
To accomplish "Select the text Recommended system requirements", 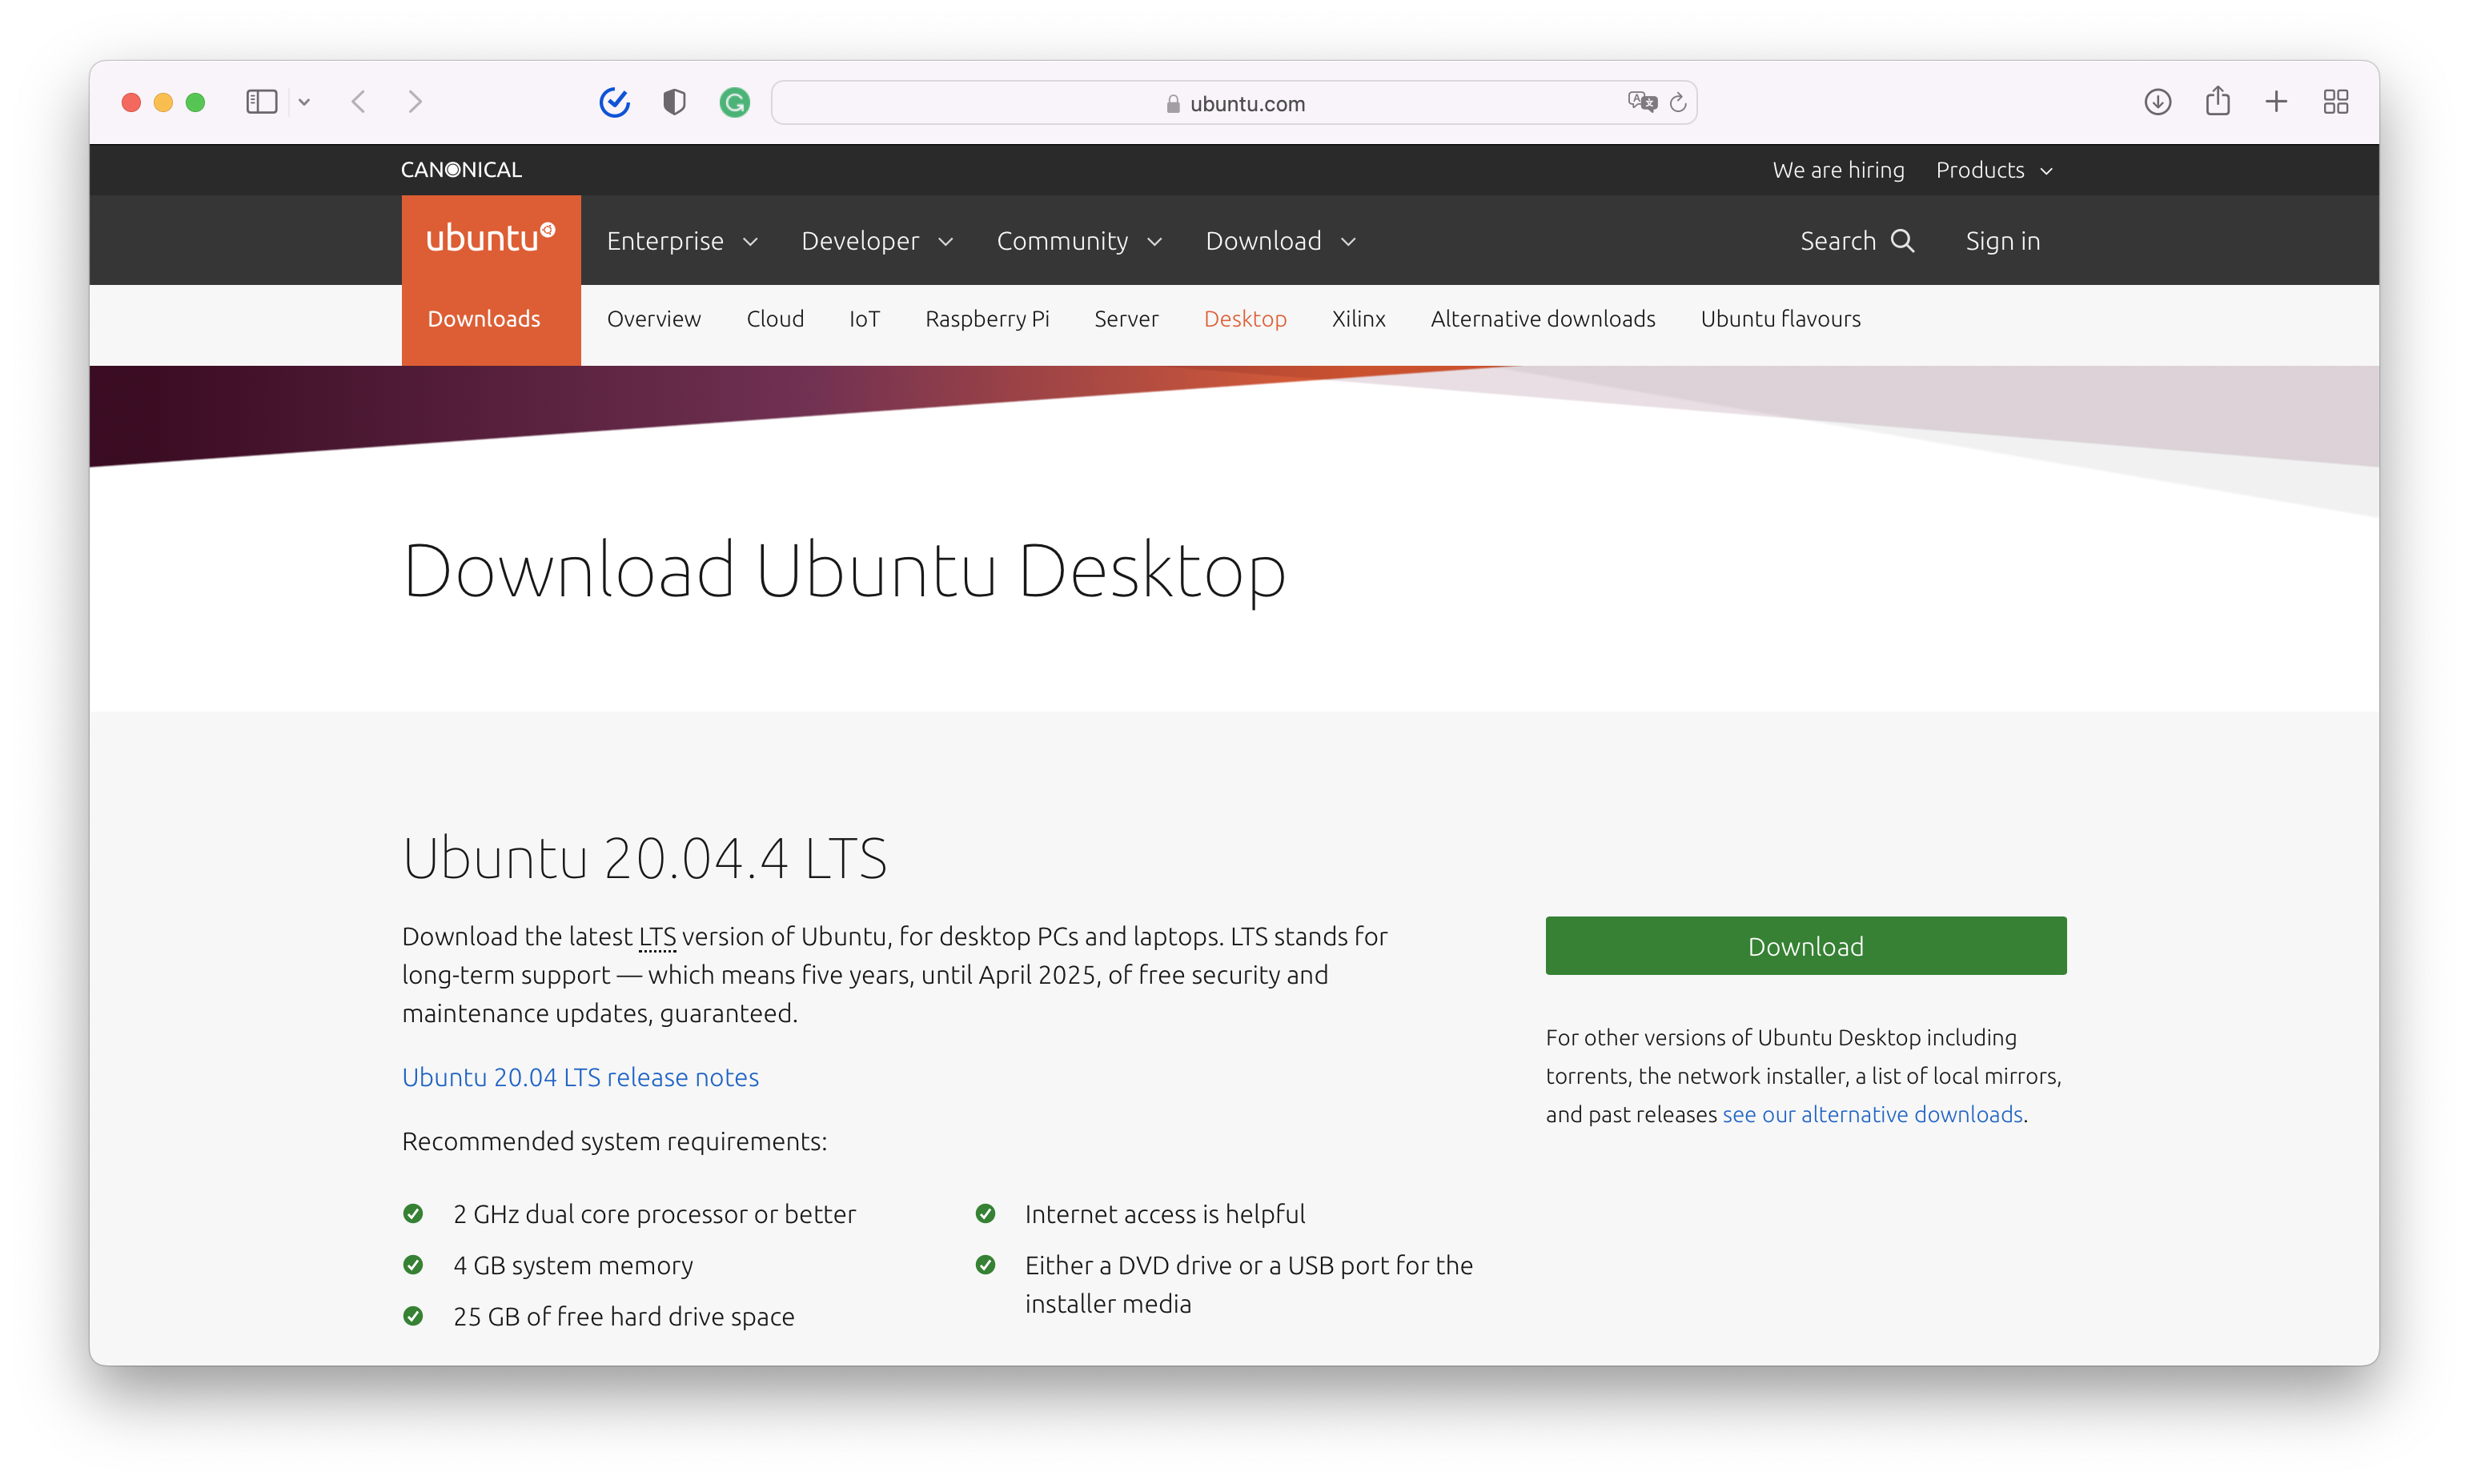I will point(614,1141).
